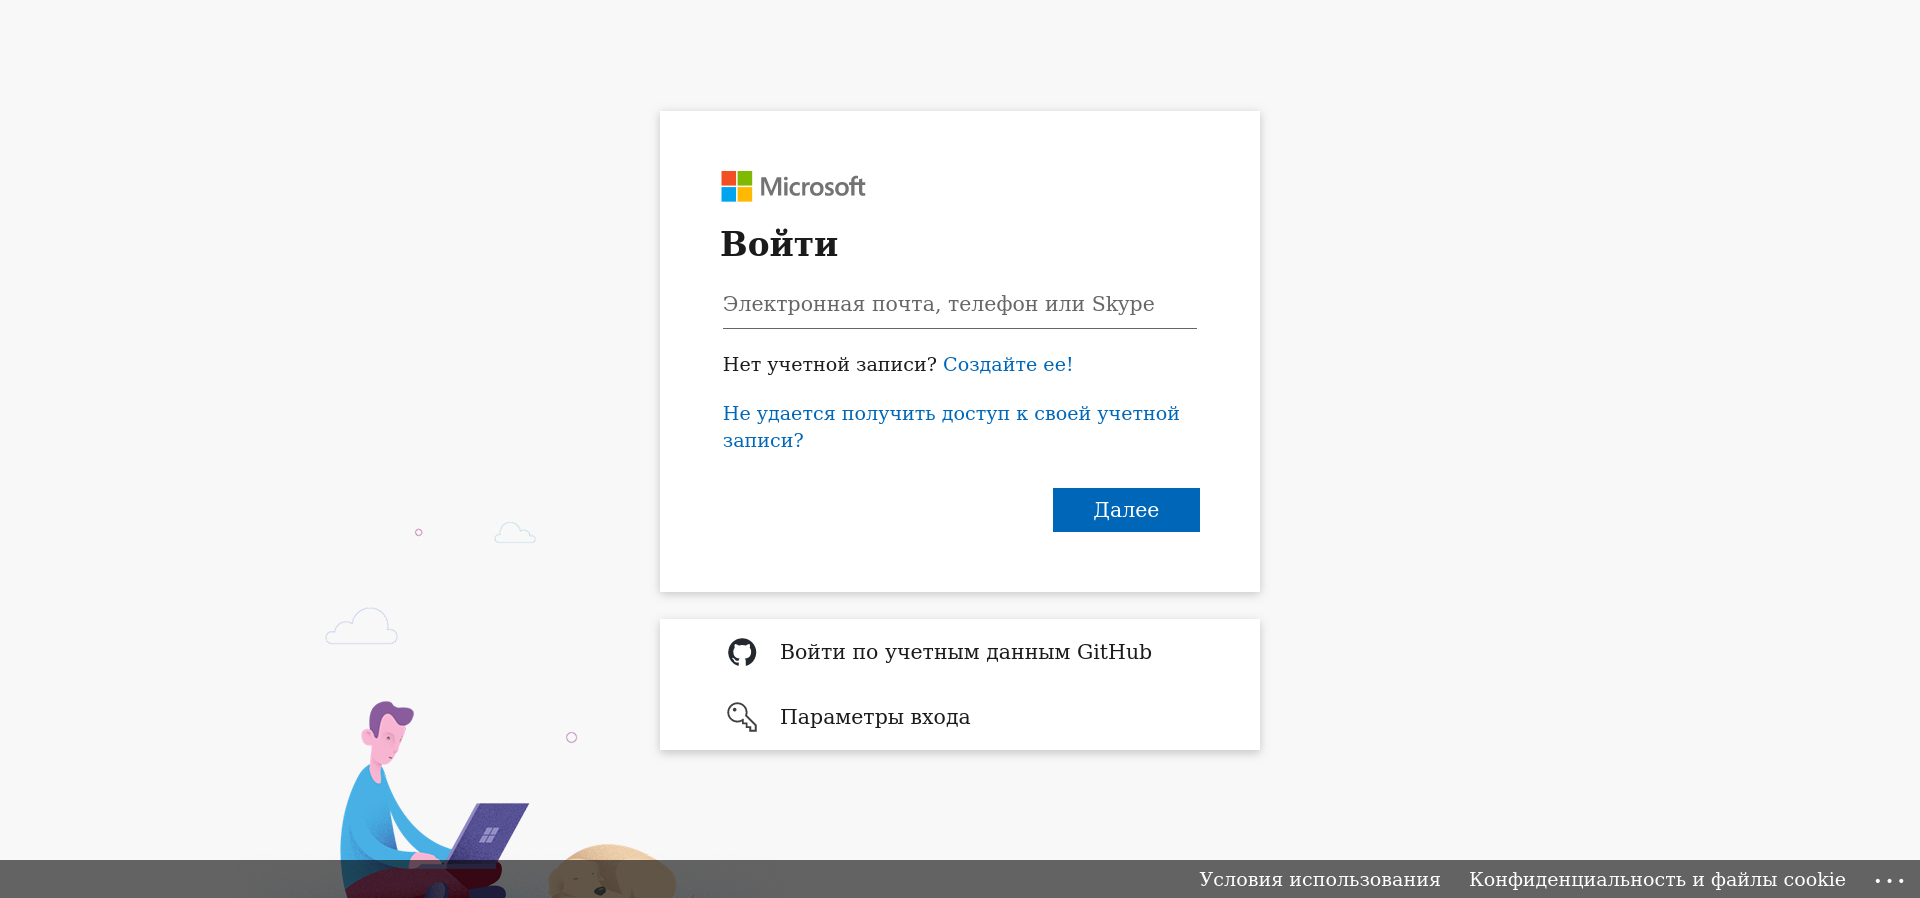Focus the email, phone or Skype field
Screen dimensions: 1920x898
pyautogui.click(x=960, y=305)
